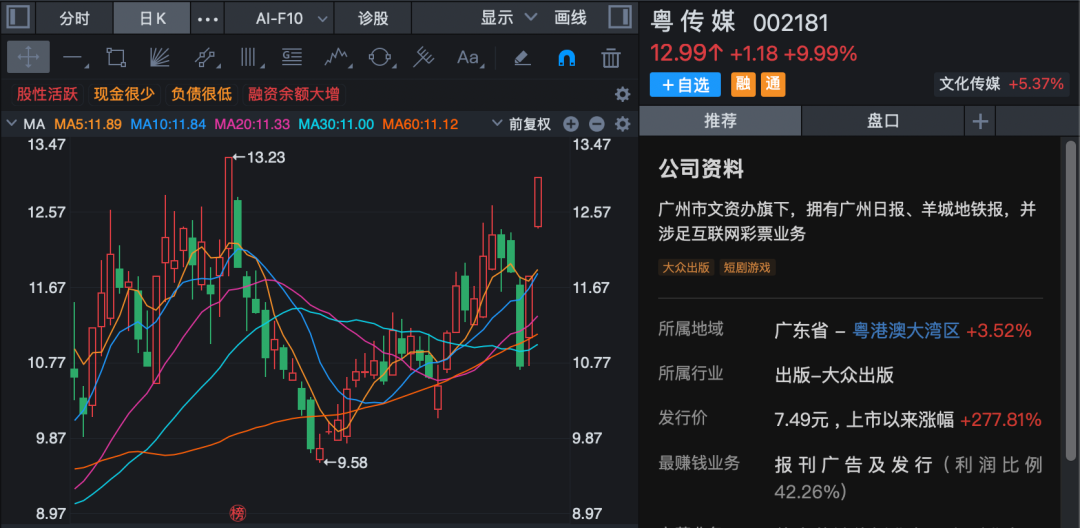Toggle the right sidebar panel
The width and height of the screenshot is (1080, 528).
(x=619, y=18)
